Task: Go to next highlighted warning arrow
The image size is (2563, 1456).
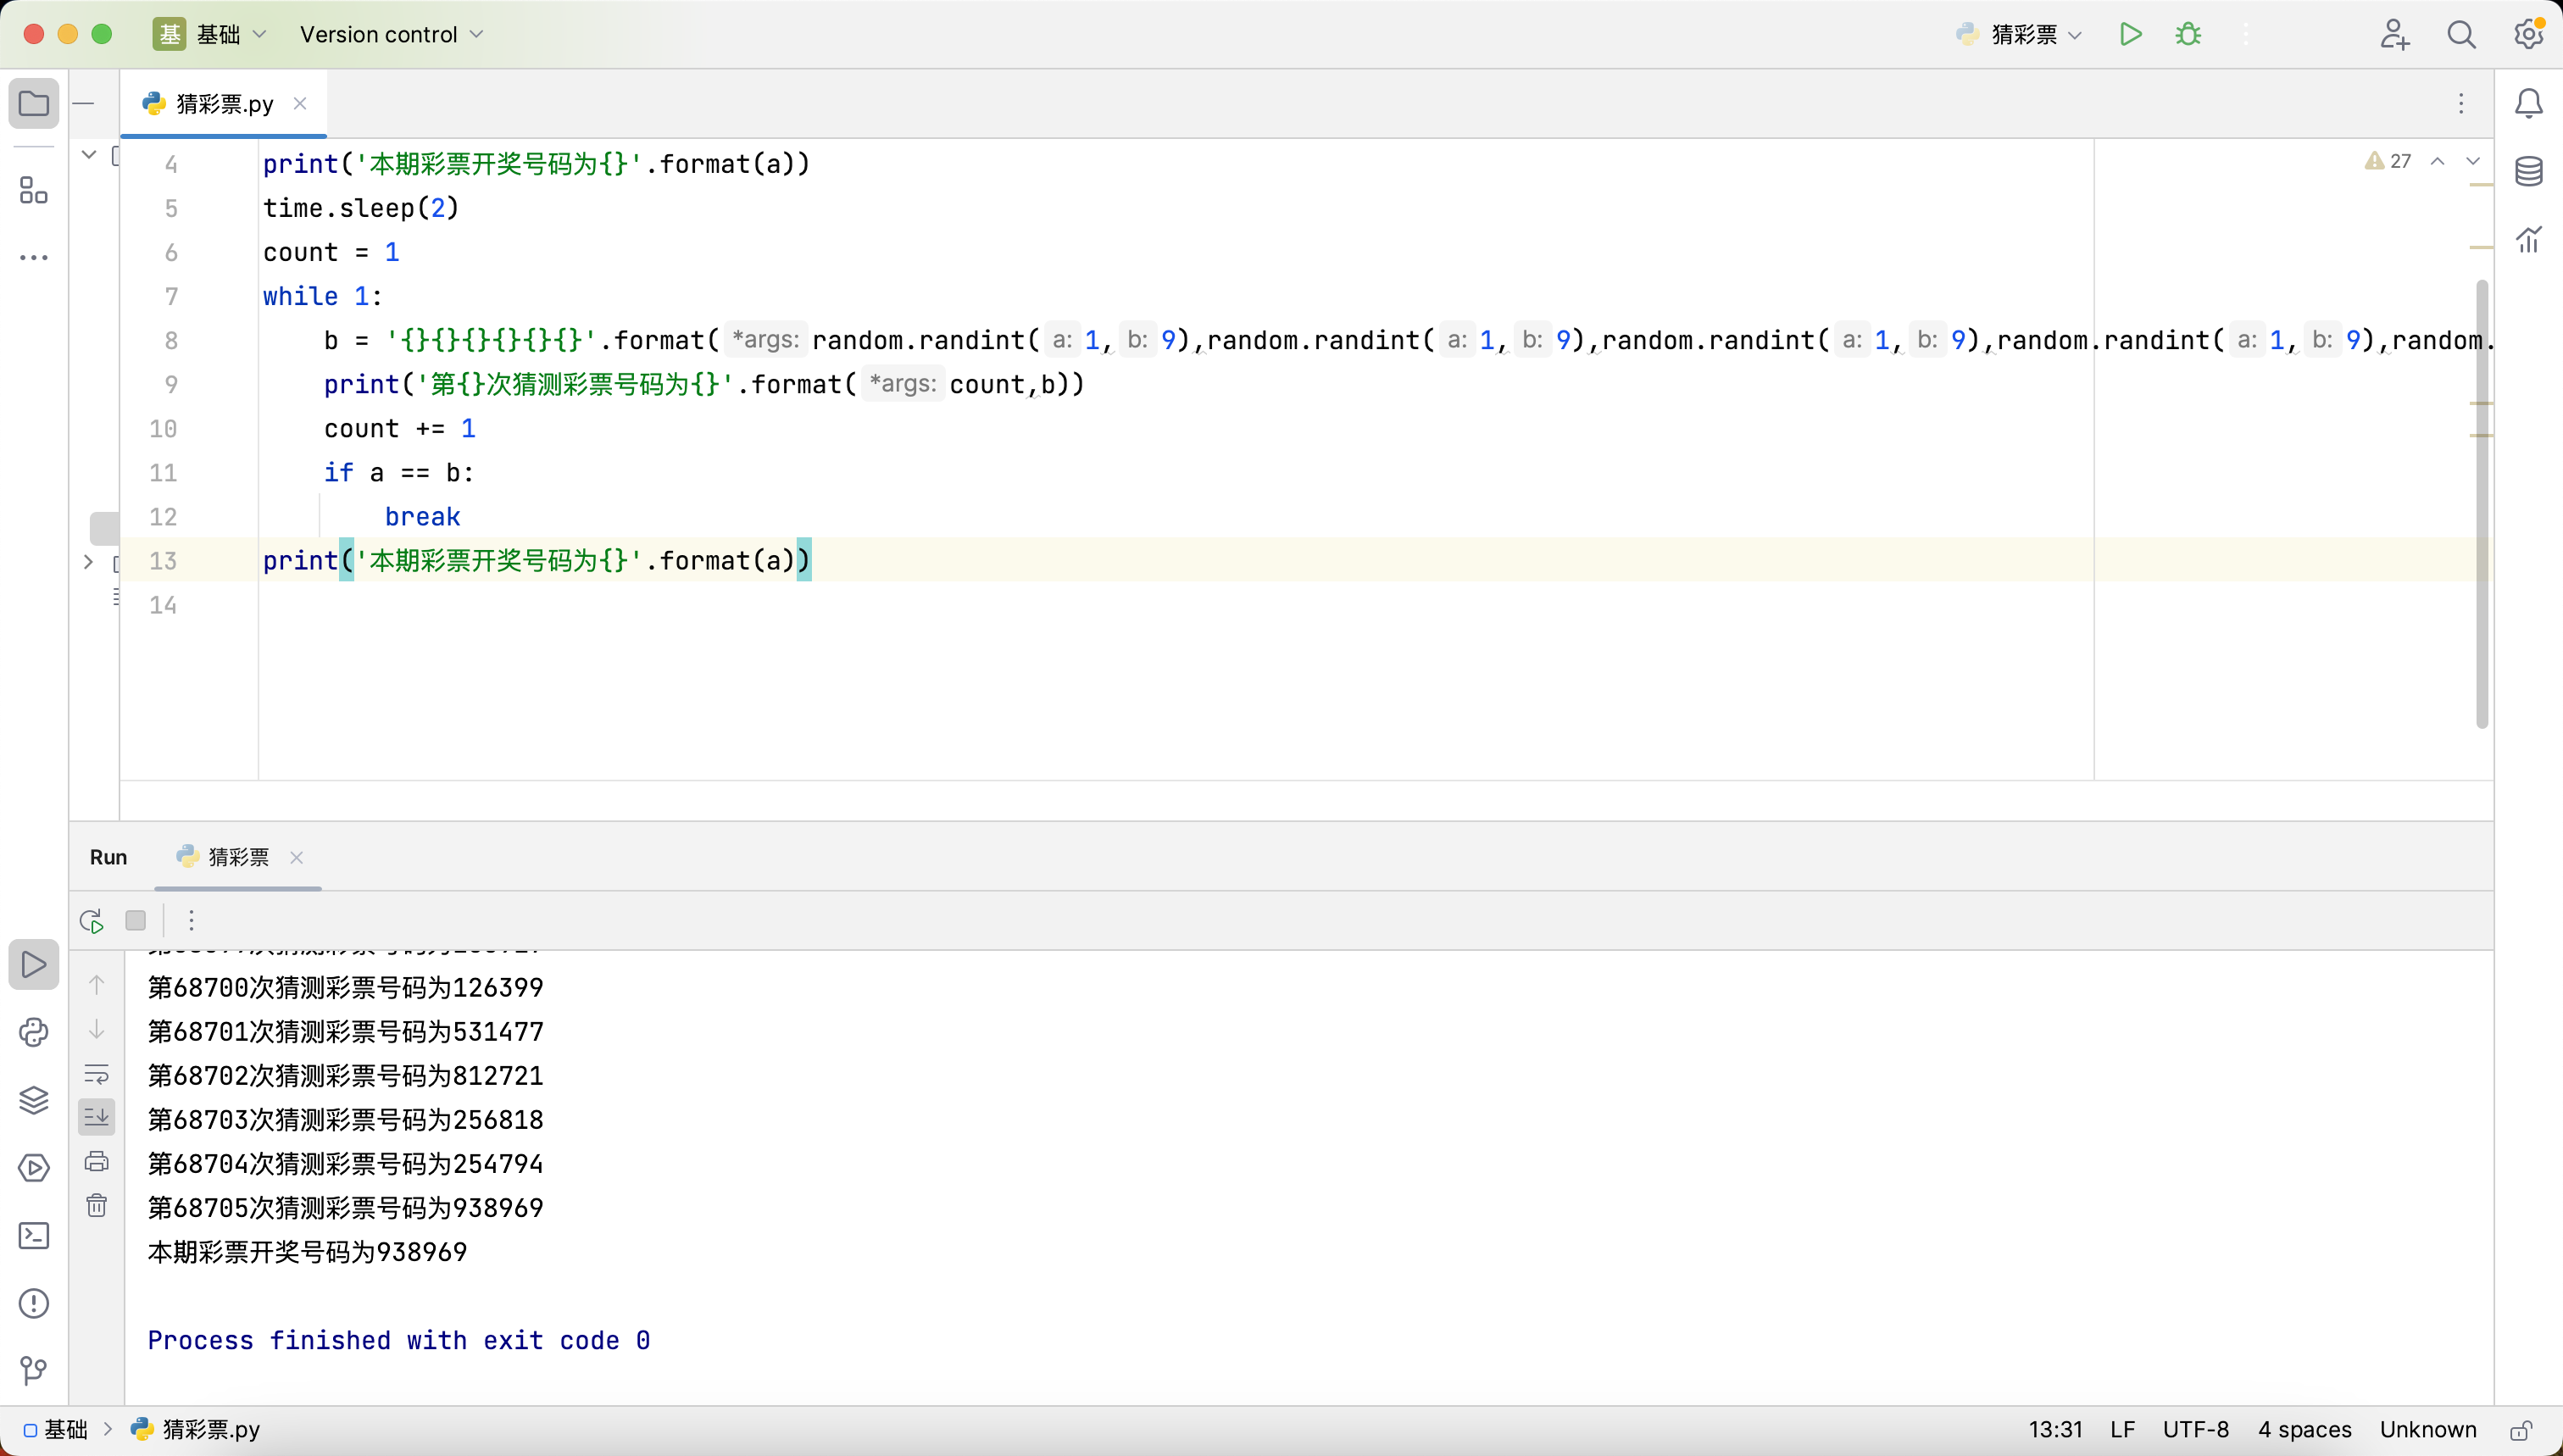Action: point(2473,161)
